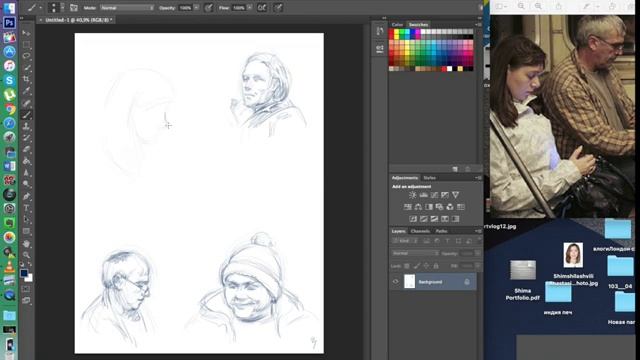Select the Clone Stamp tool
Viewport: 640px width, 360px height.
(x=27, y=126)
